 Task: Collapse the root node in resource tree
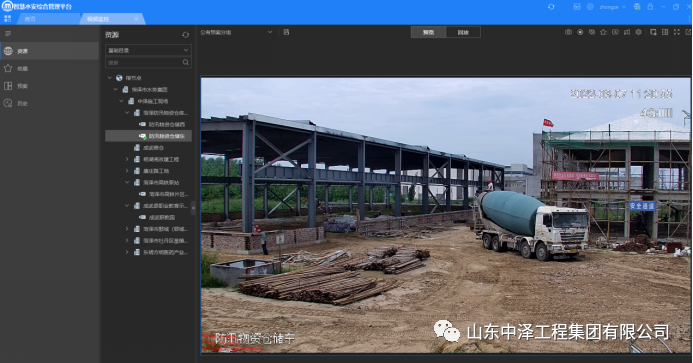click(110, 78)
